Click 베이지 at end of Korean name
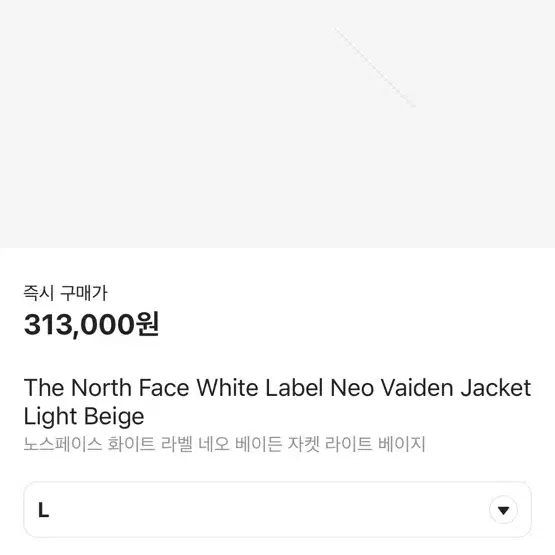This screenshot has width=555, height=555. pos(401,444)
